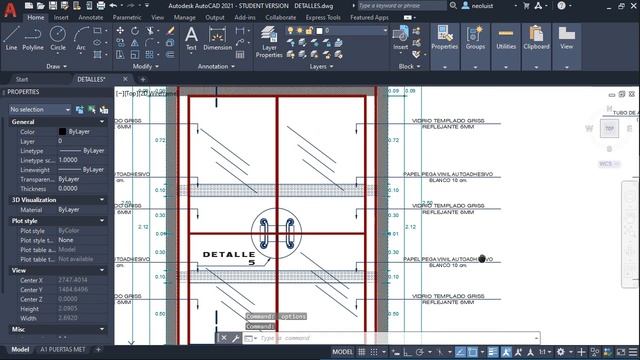The image size is (640, 360).
Task: Open the Annotate ribbon tab
Action: [91, 18]
